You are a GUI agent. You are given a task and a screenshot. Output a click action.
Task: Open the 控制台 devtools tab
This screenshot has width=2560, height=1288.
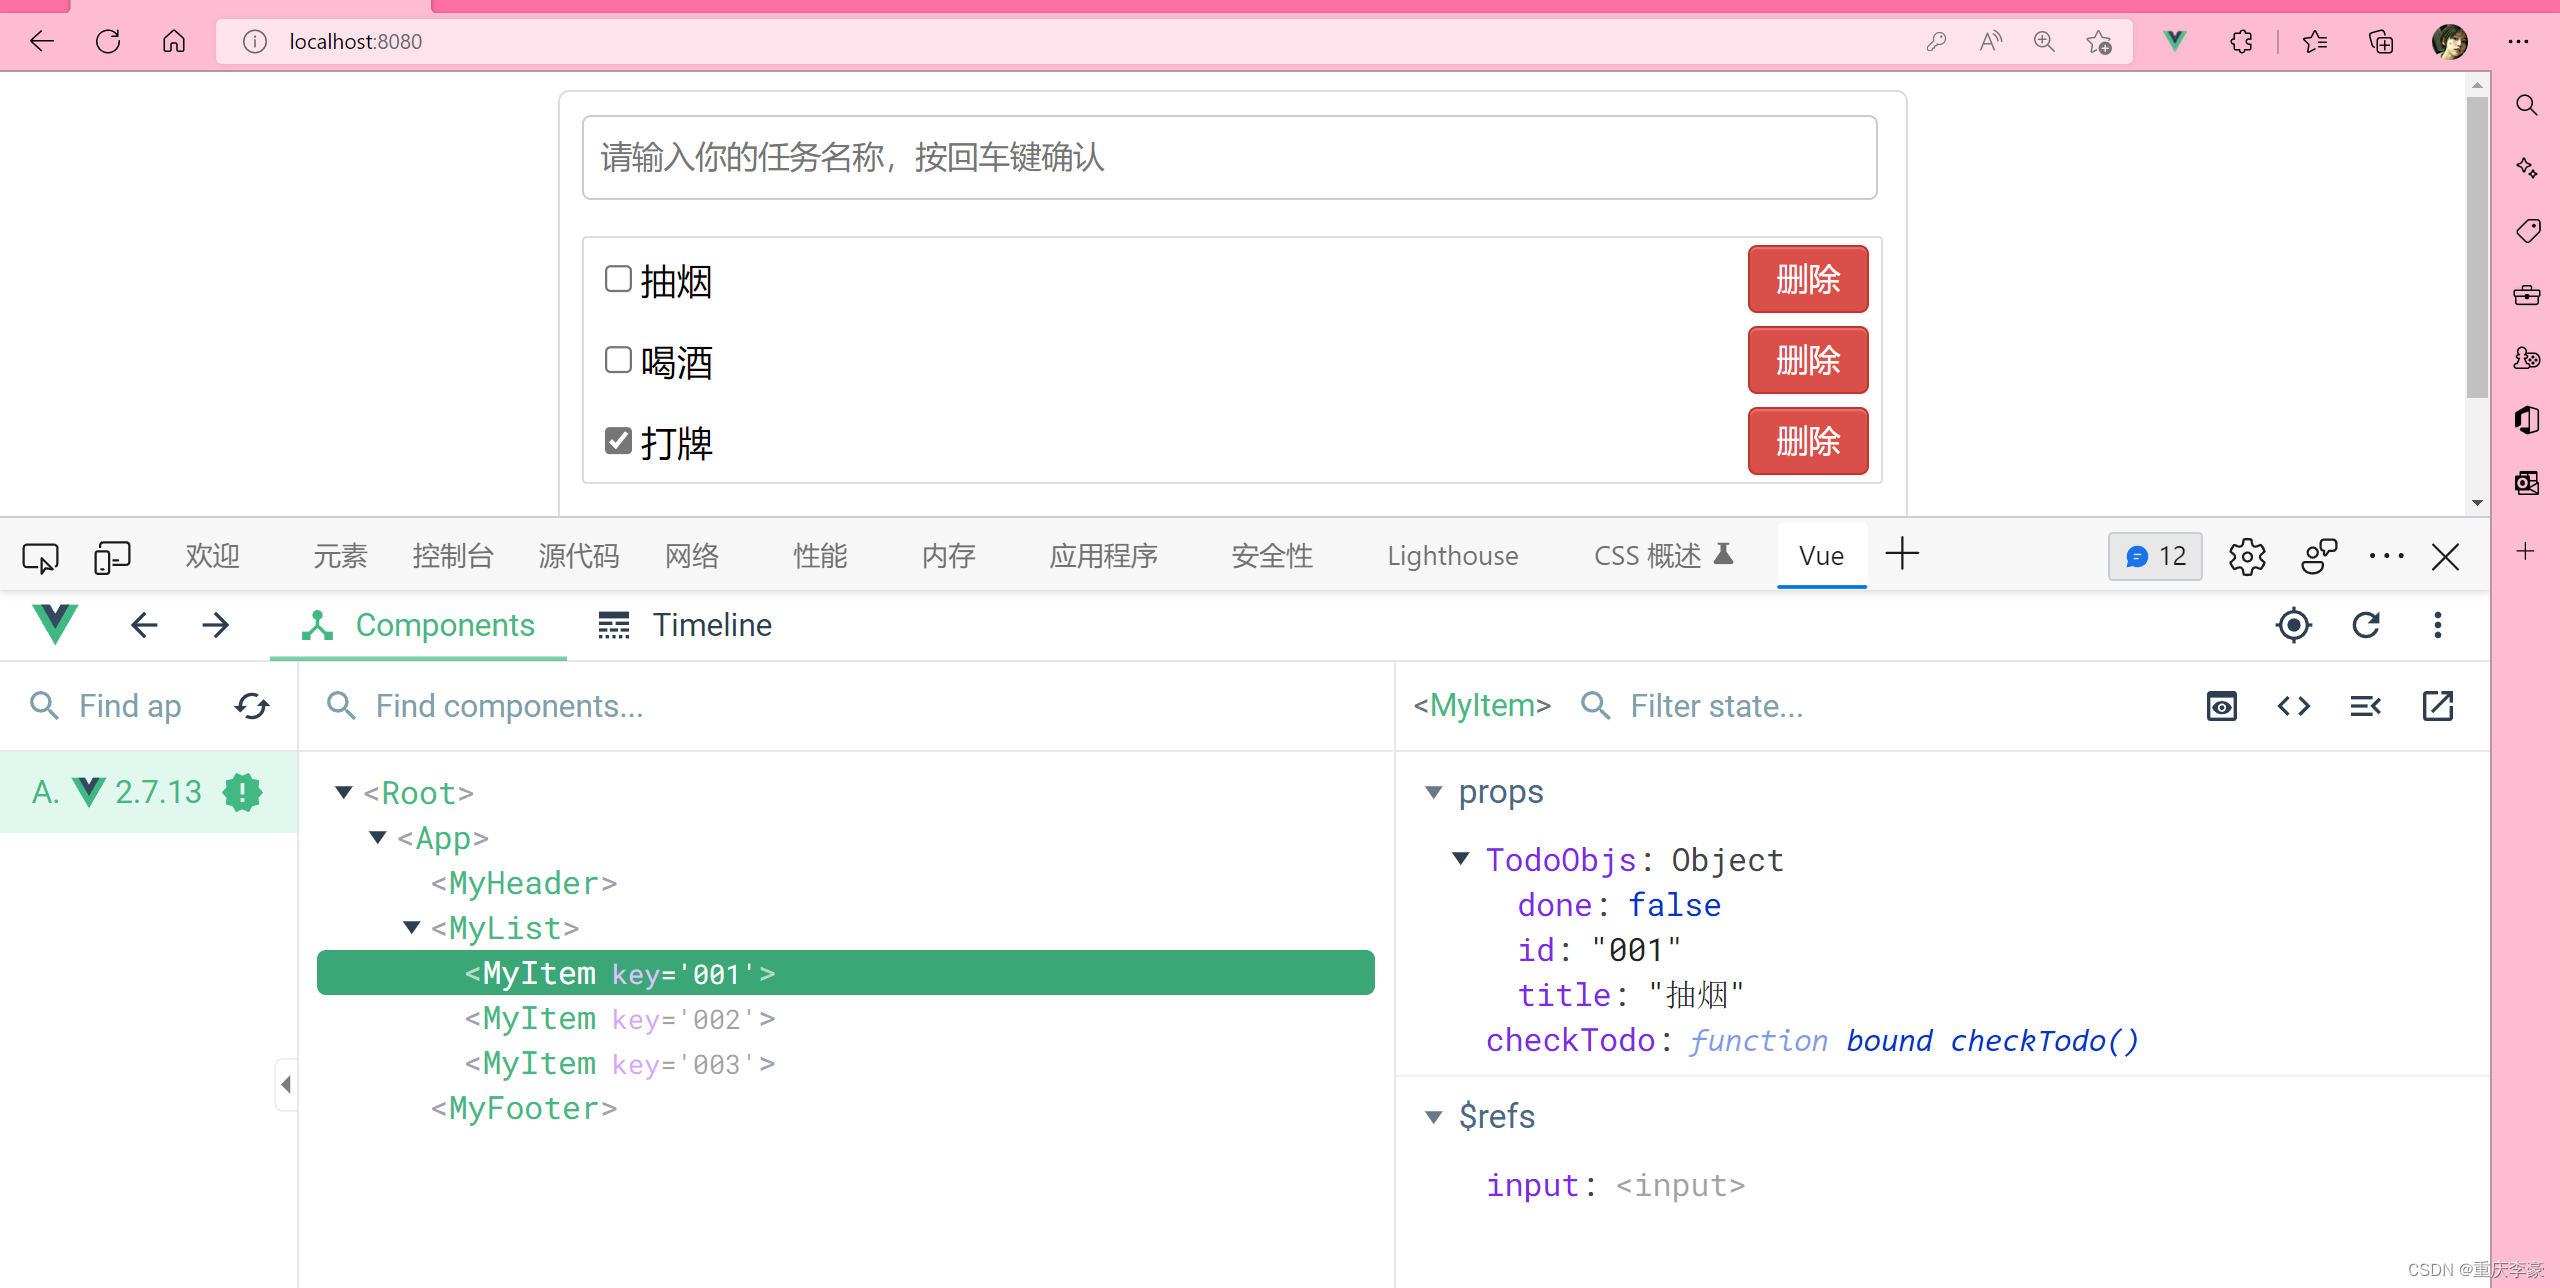point(452,556)
